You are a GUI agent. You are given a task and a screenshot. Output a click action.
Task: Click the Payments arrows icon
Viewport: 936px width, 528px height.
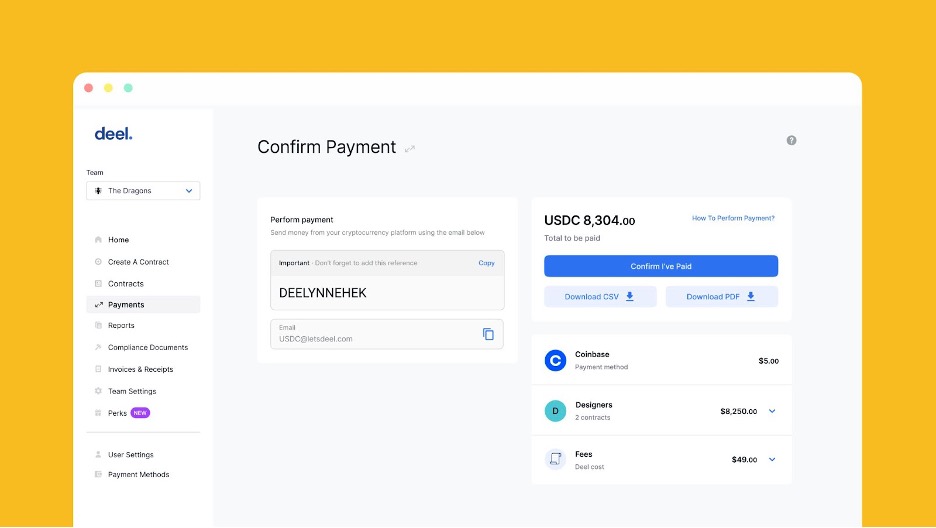[x=98, y=305]
